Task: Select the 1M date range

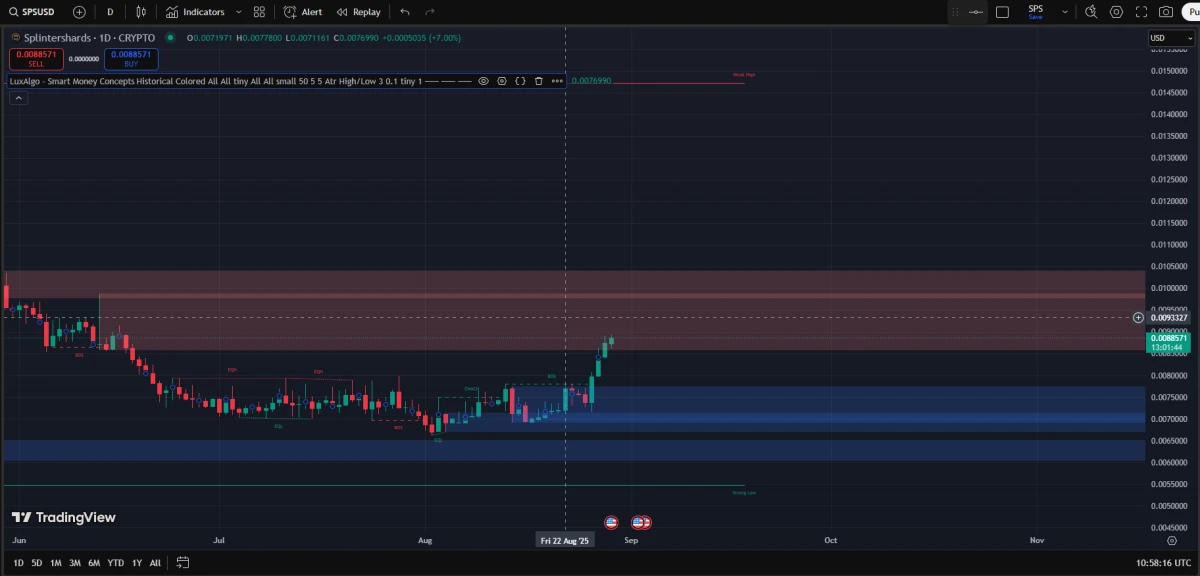Action: [56, 563]
